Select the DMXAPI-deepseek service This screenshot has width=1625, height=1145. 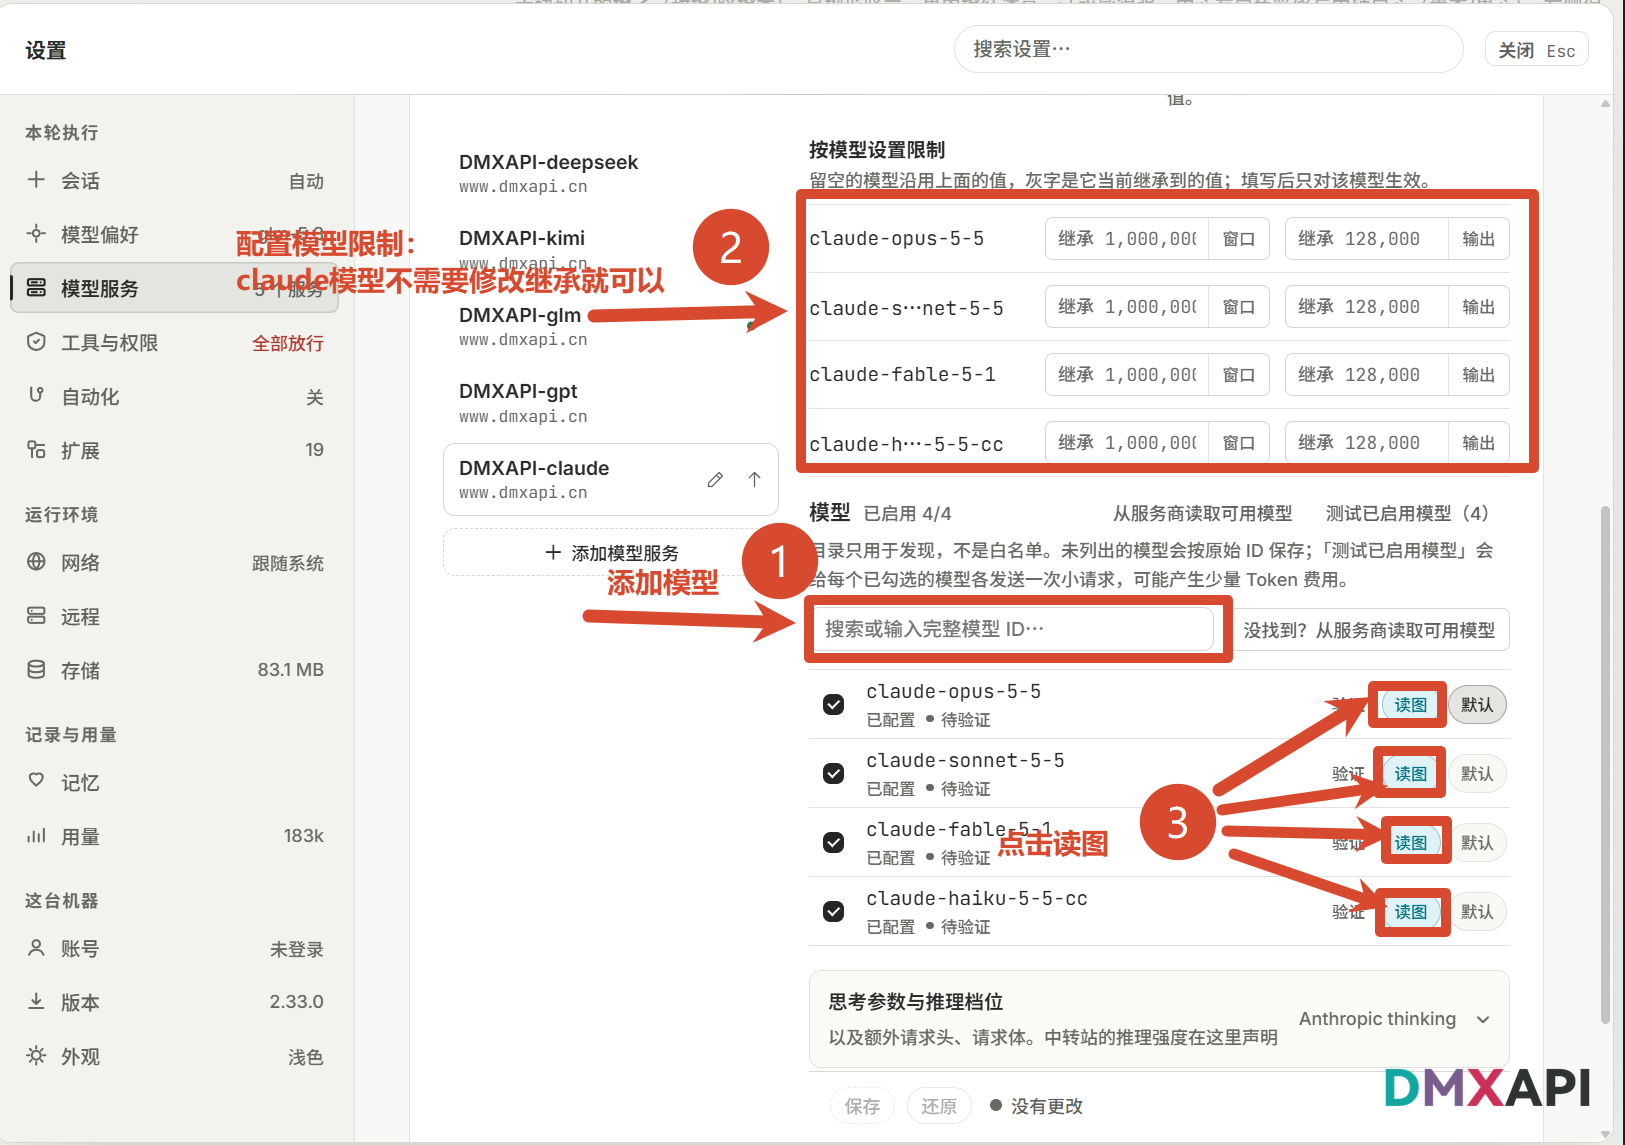click(x=610, y=173)
